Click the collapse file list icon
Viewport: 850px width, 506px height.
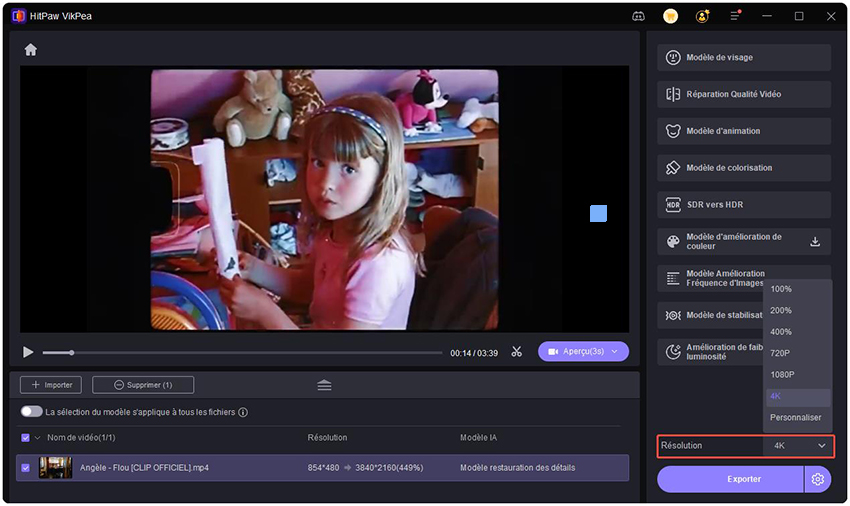[x=324, y=385]
